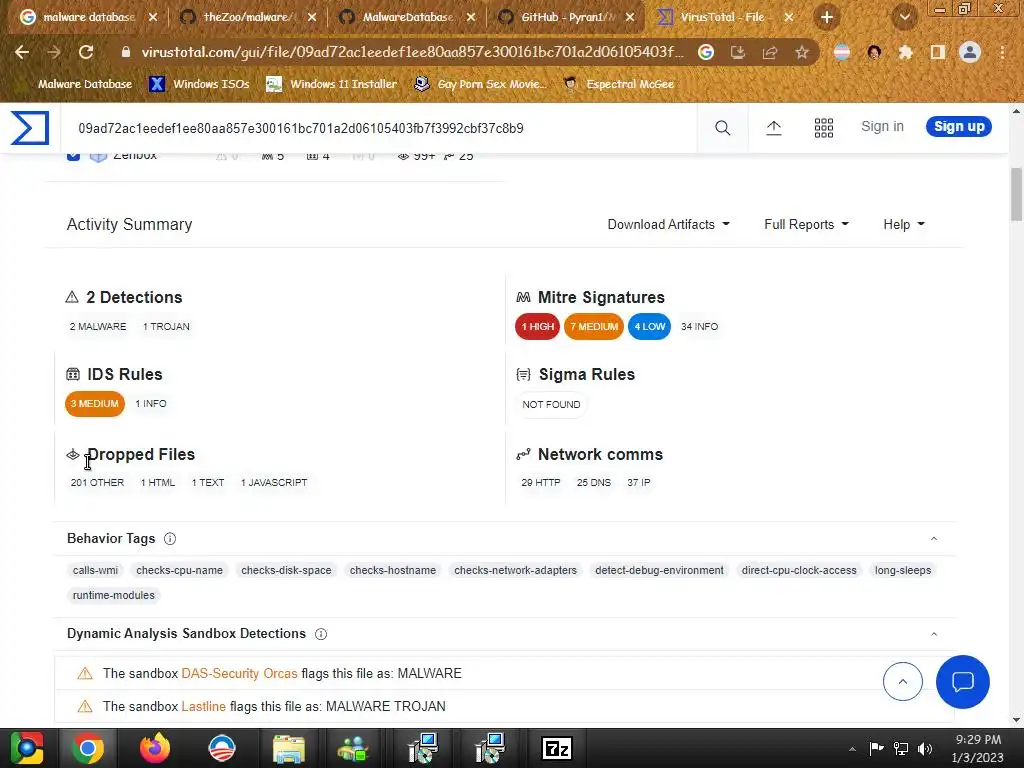Image resolution: width=1024 pixels, height=768 pixels.
Task: Open Chrome three-dot menu
Action: [1002, 52]
